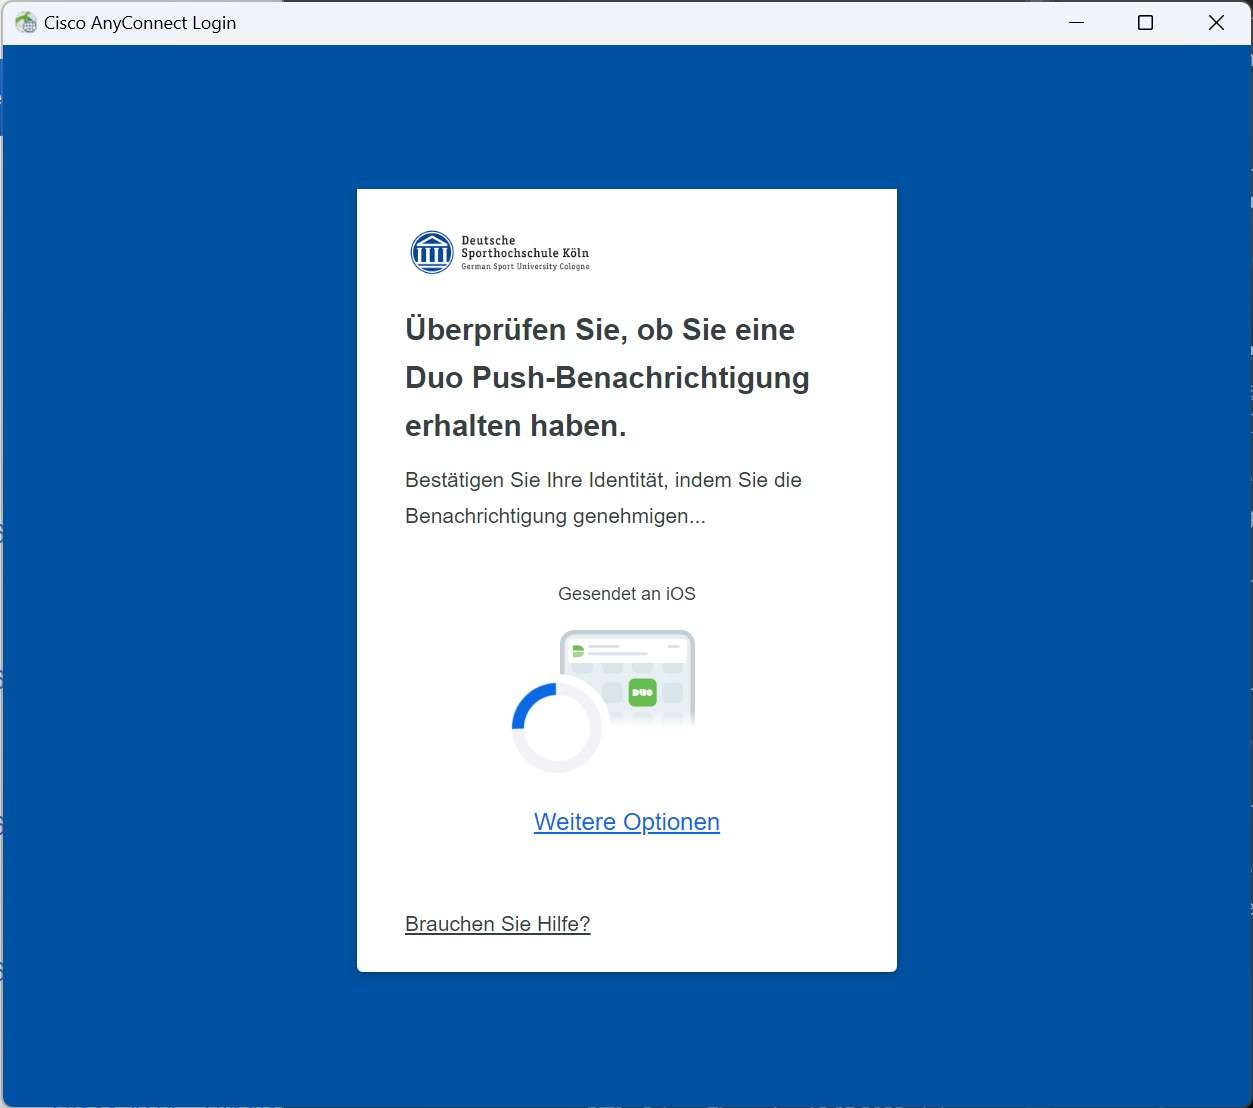Click the heading 'Überprüfen Sie, ob Sie eine'

pos(600,329)
